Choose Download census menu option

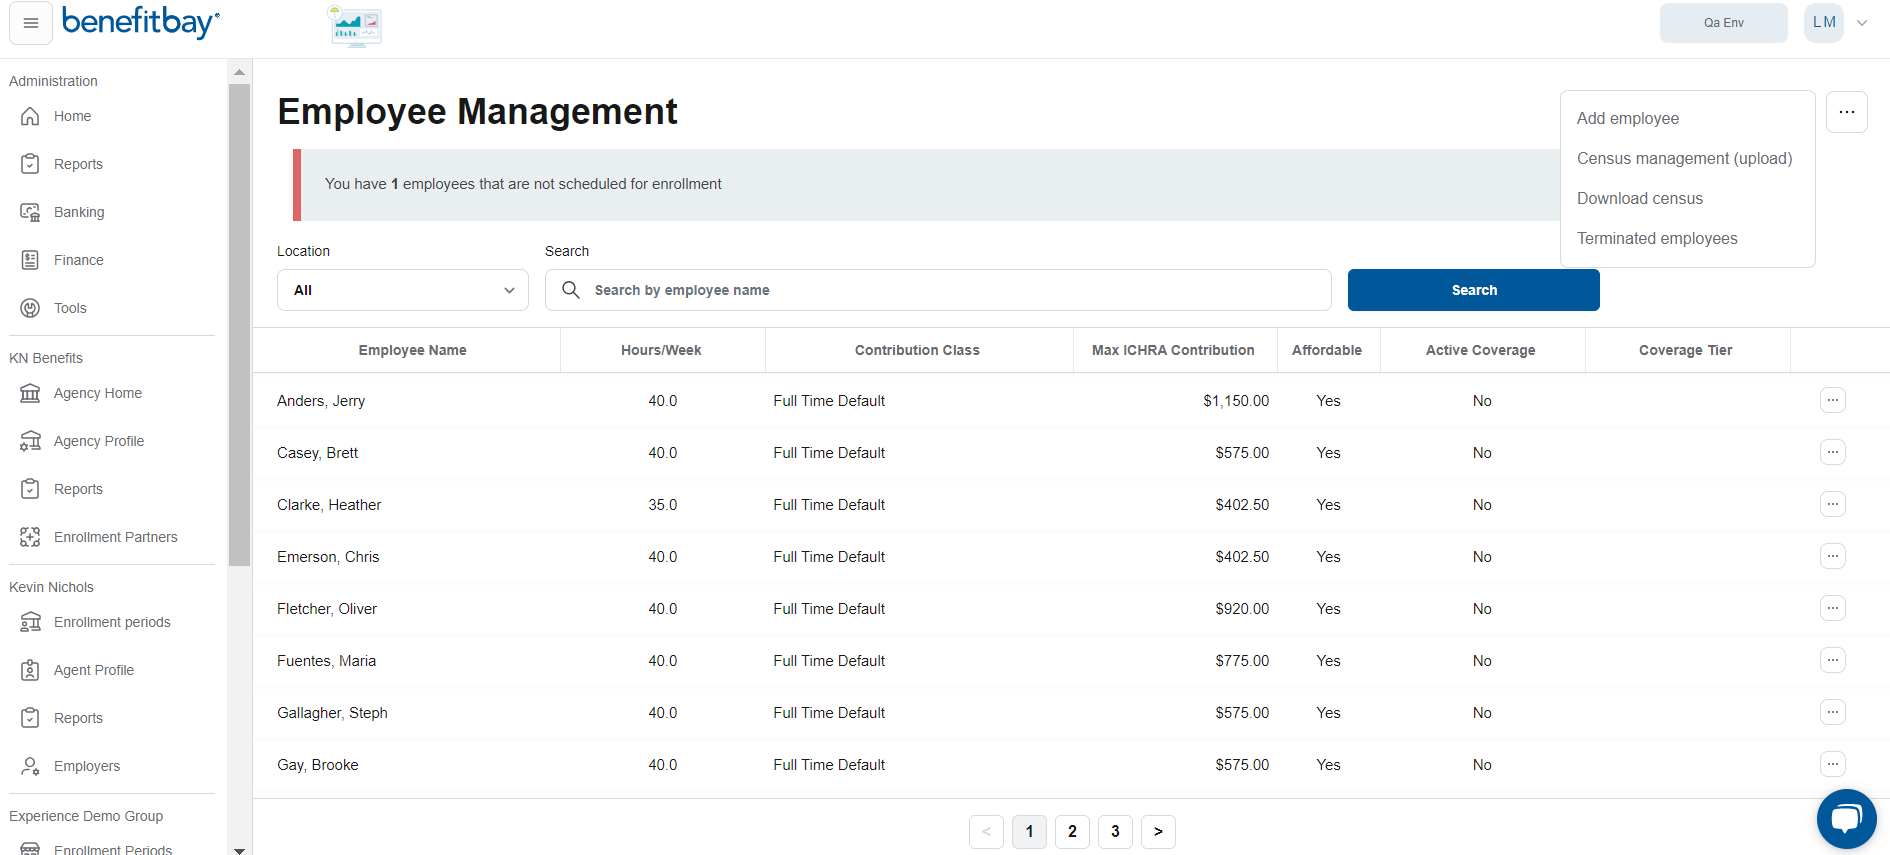(1639, 198)
